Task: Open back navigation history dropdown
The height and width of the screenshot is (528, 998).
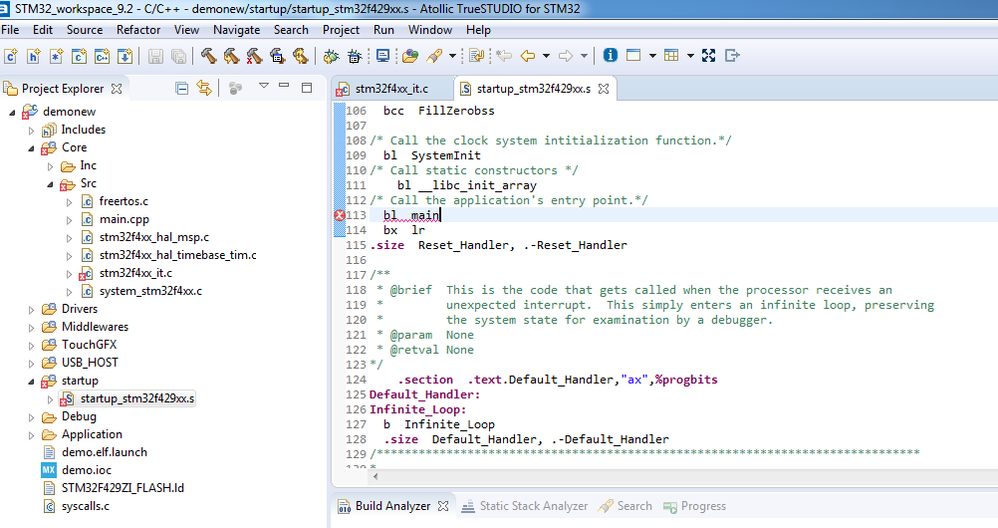Action: click(x=546, y=56)
